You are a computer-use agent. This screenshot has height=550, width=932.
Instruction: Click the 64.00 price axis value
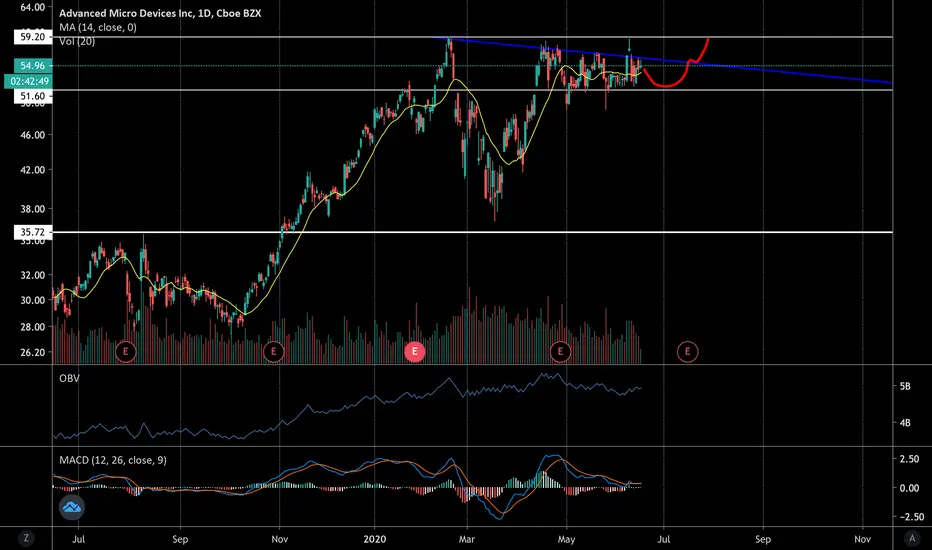[x=33, y=7]
